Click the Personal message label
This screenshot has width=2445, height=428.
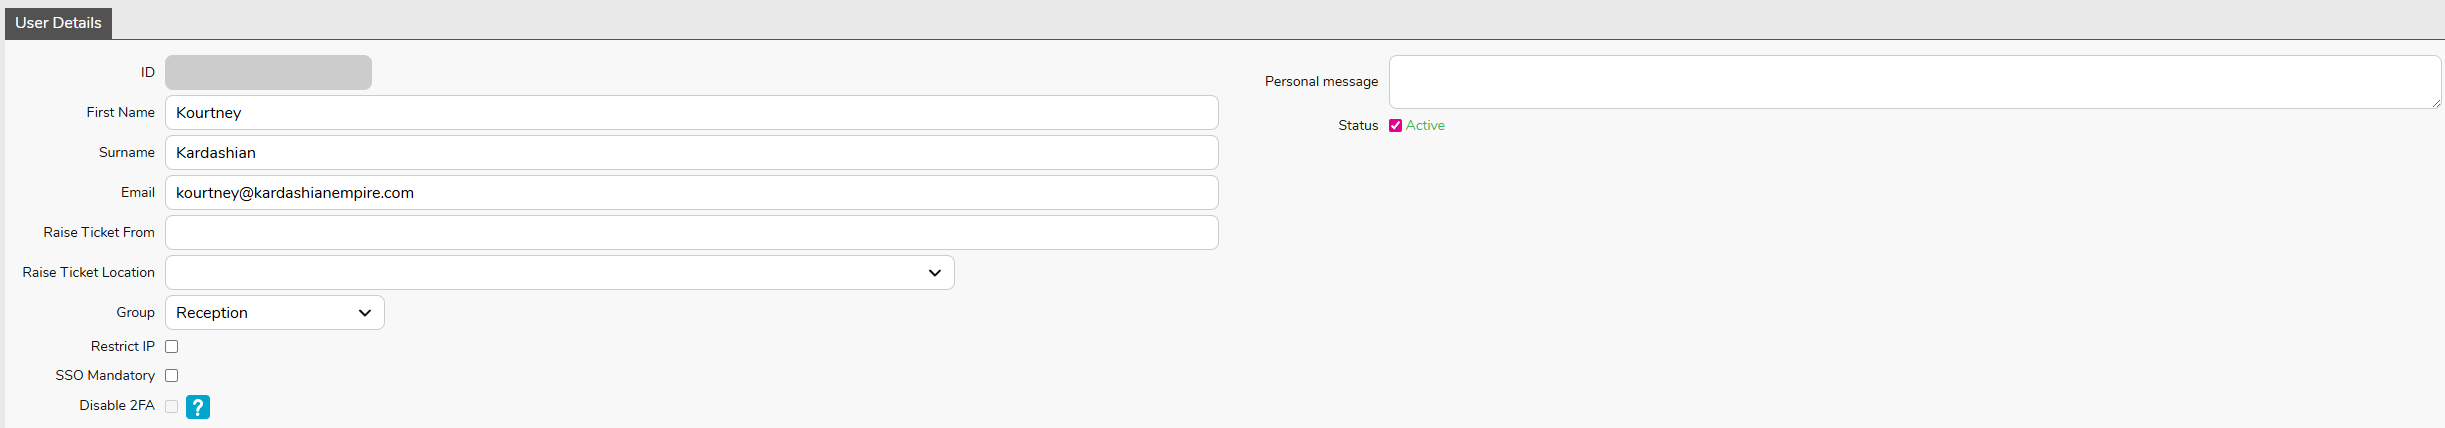coord(1321,82)
